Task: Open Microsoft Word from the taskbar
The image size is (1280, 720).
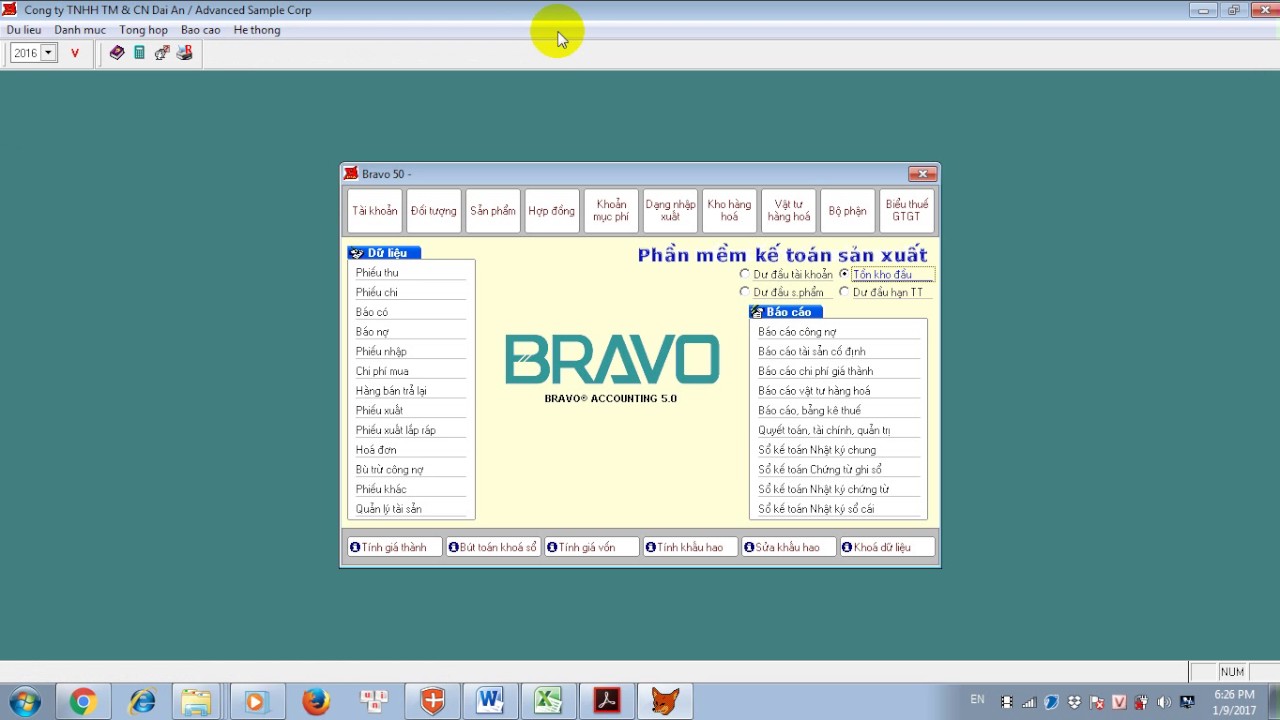Action: point(490,702)
